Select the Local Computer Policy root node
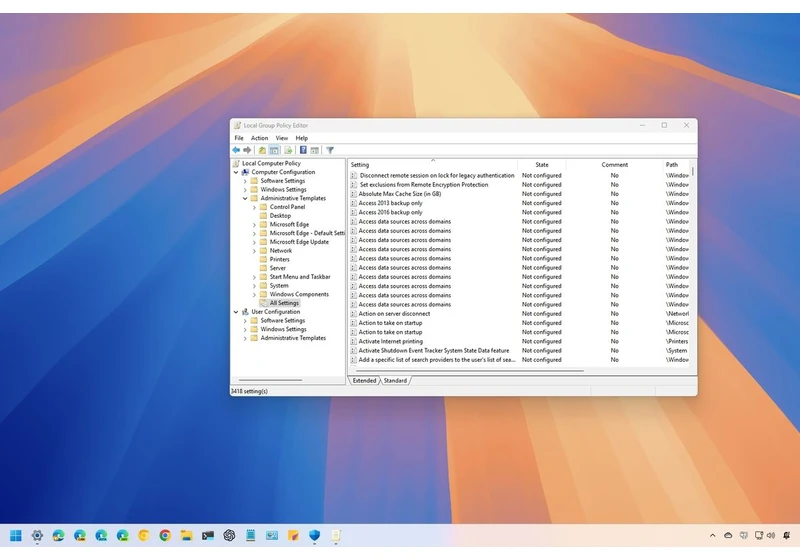This screenshot has height=560, width=800. [x=271, y=163]
